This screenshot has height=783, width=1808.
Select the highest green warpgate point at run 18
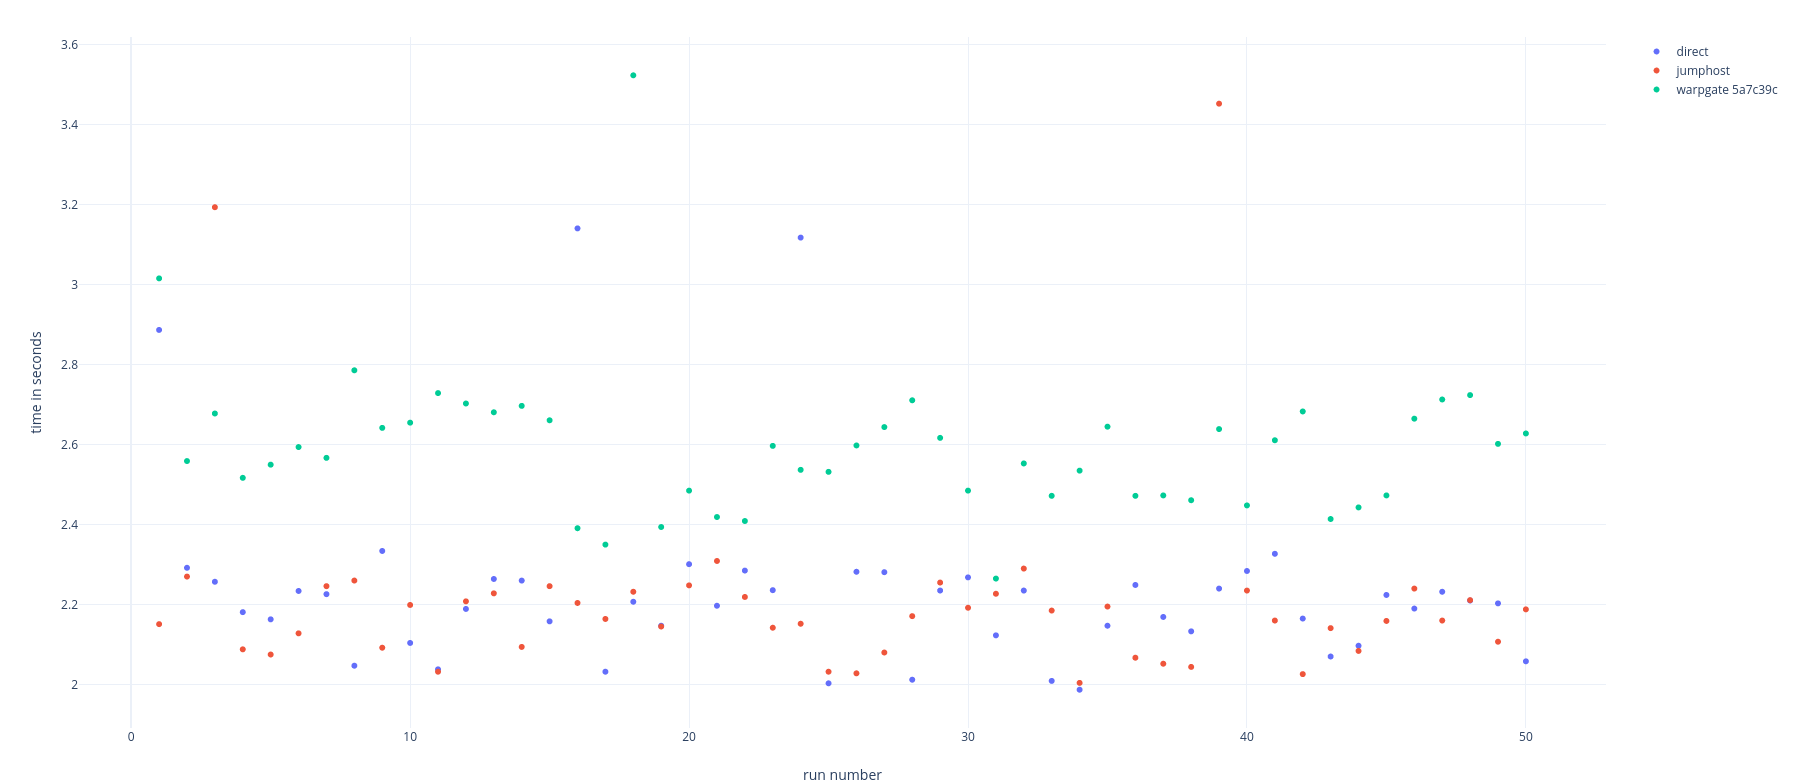coord(633,75)
